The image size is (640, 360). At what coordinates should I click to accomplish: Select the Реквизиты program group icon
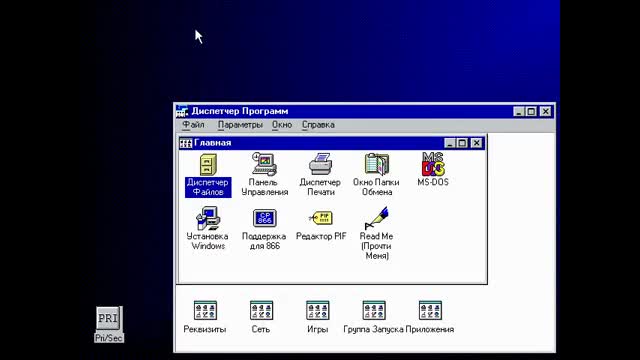205,311
